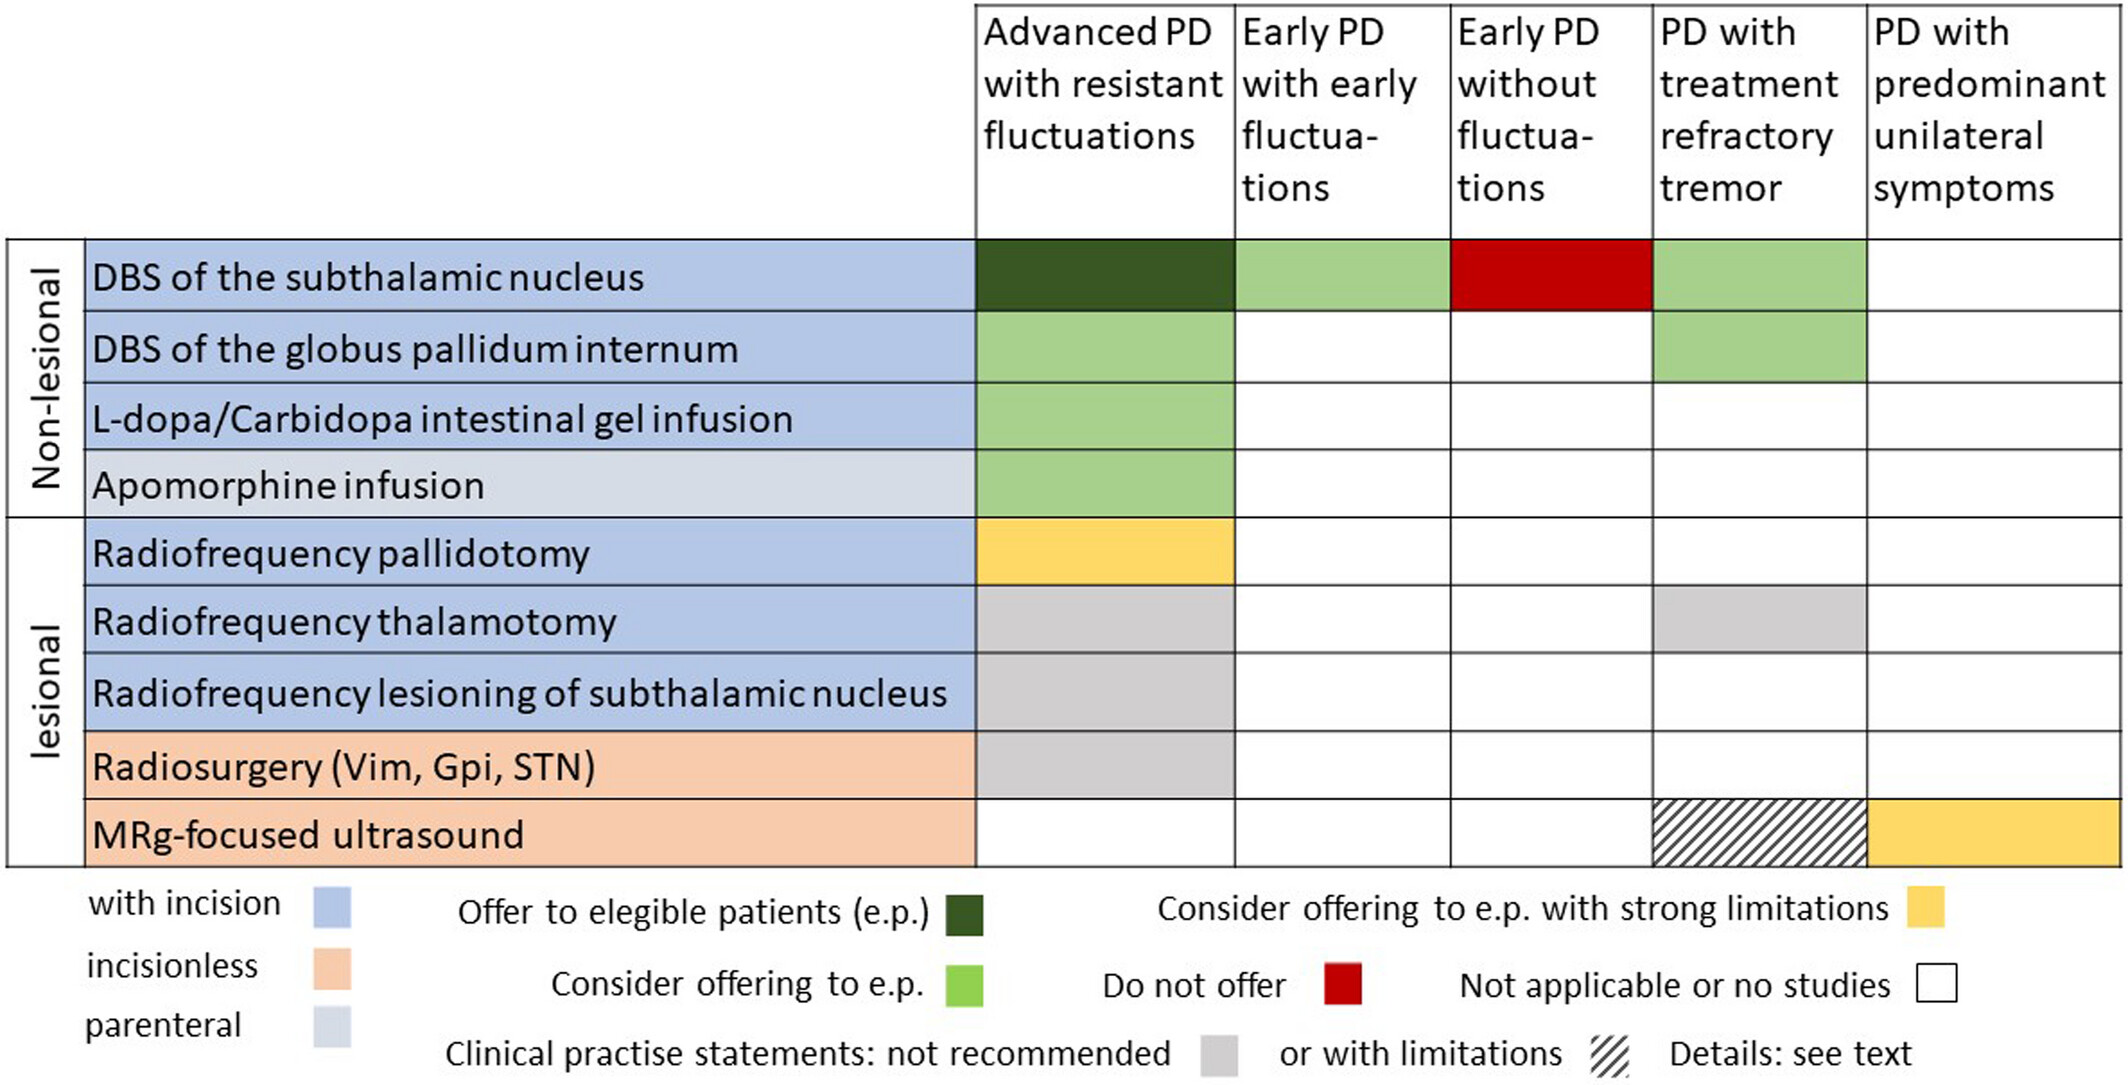Click the dark green 'Offer to eligible patients' legend swatch
Image resolution: width=2128 pixels, height=1085 pixels.
point(964,914)
